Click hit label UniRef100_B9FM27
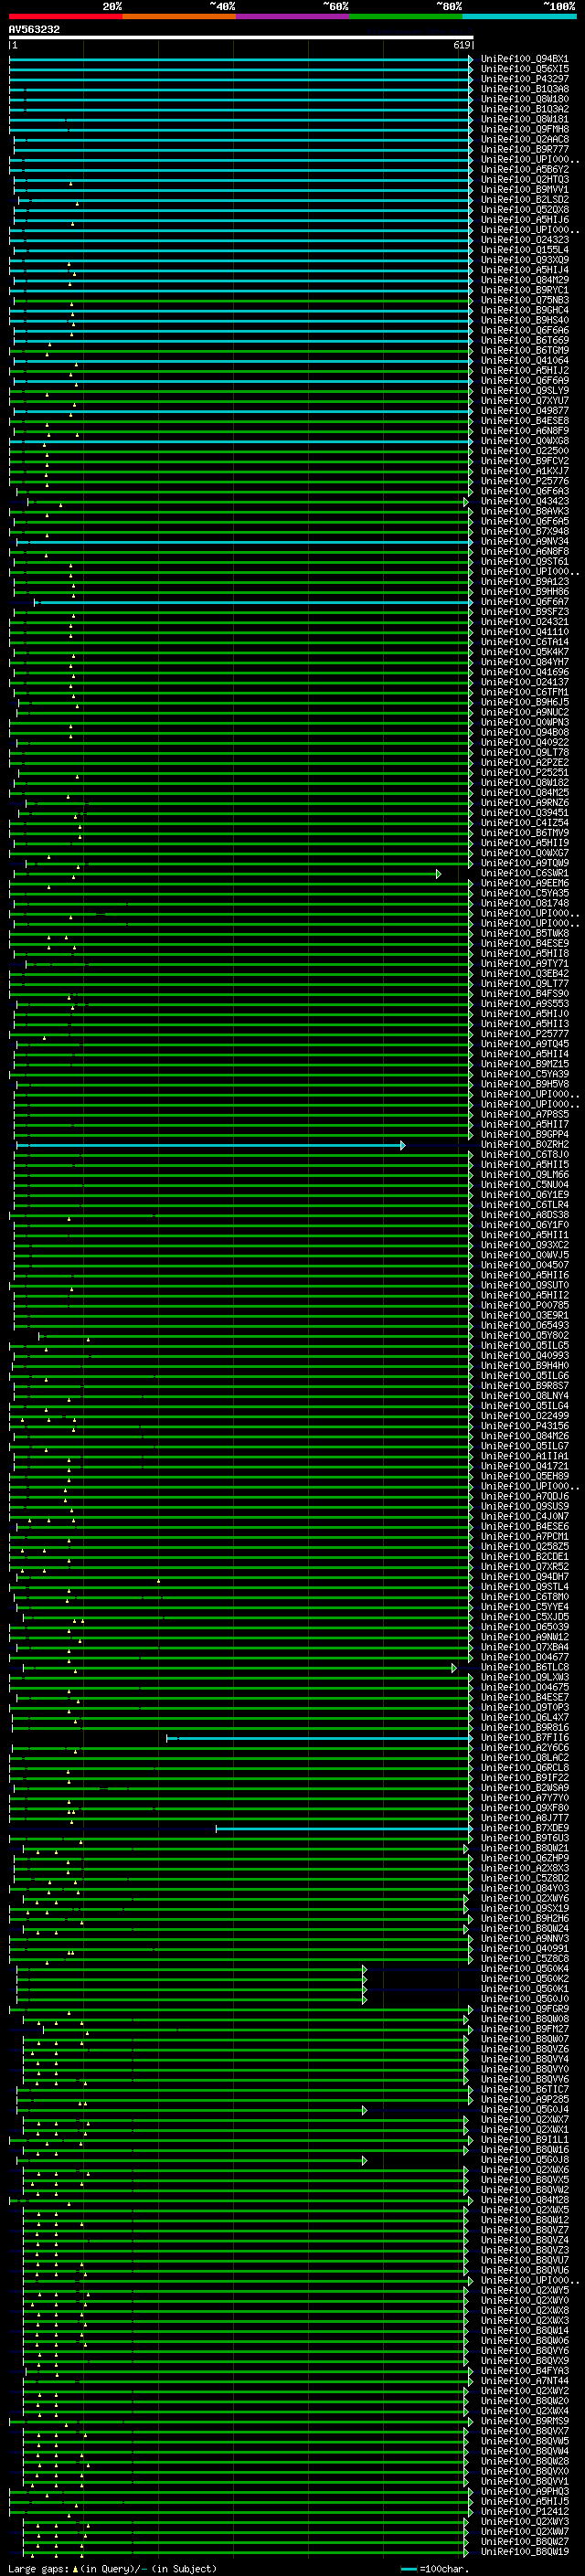Image resolution: width=585 pixels, height=2576 pixels. click(525, 2030)
